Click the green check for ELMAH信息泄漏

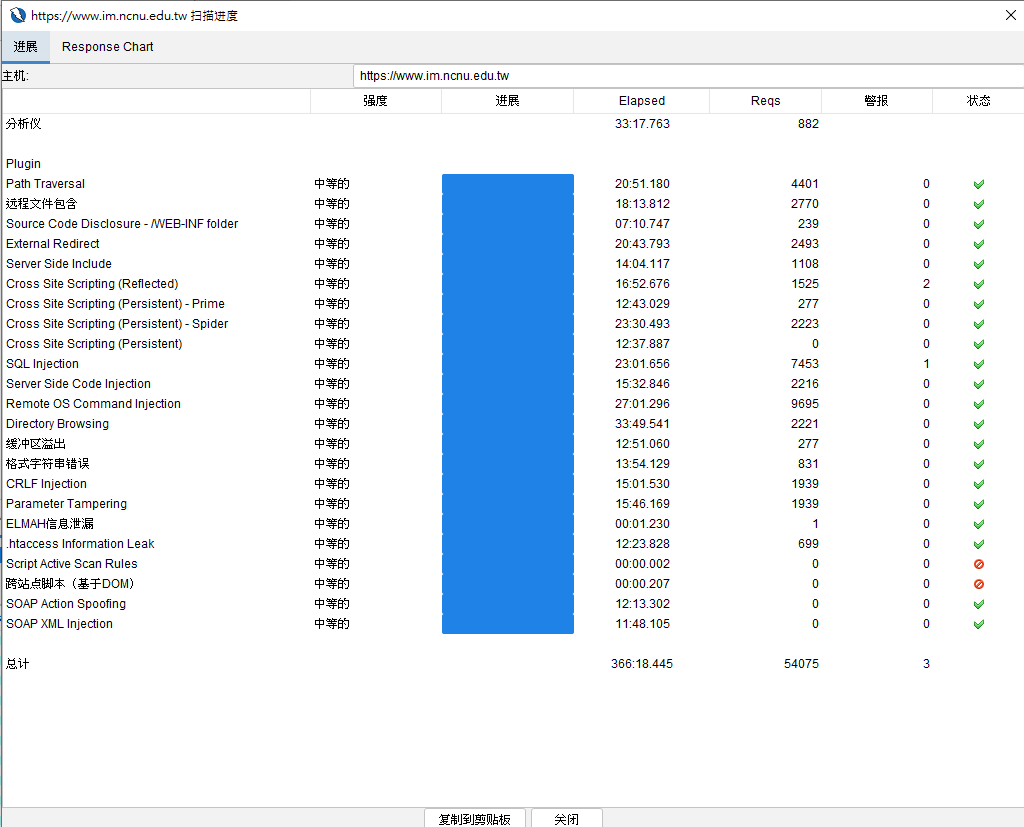pyautogui.click(x=978, y=524)
